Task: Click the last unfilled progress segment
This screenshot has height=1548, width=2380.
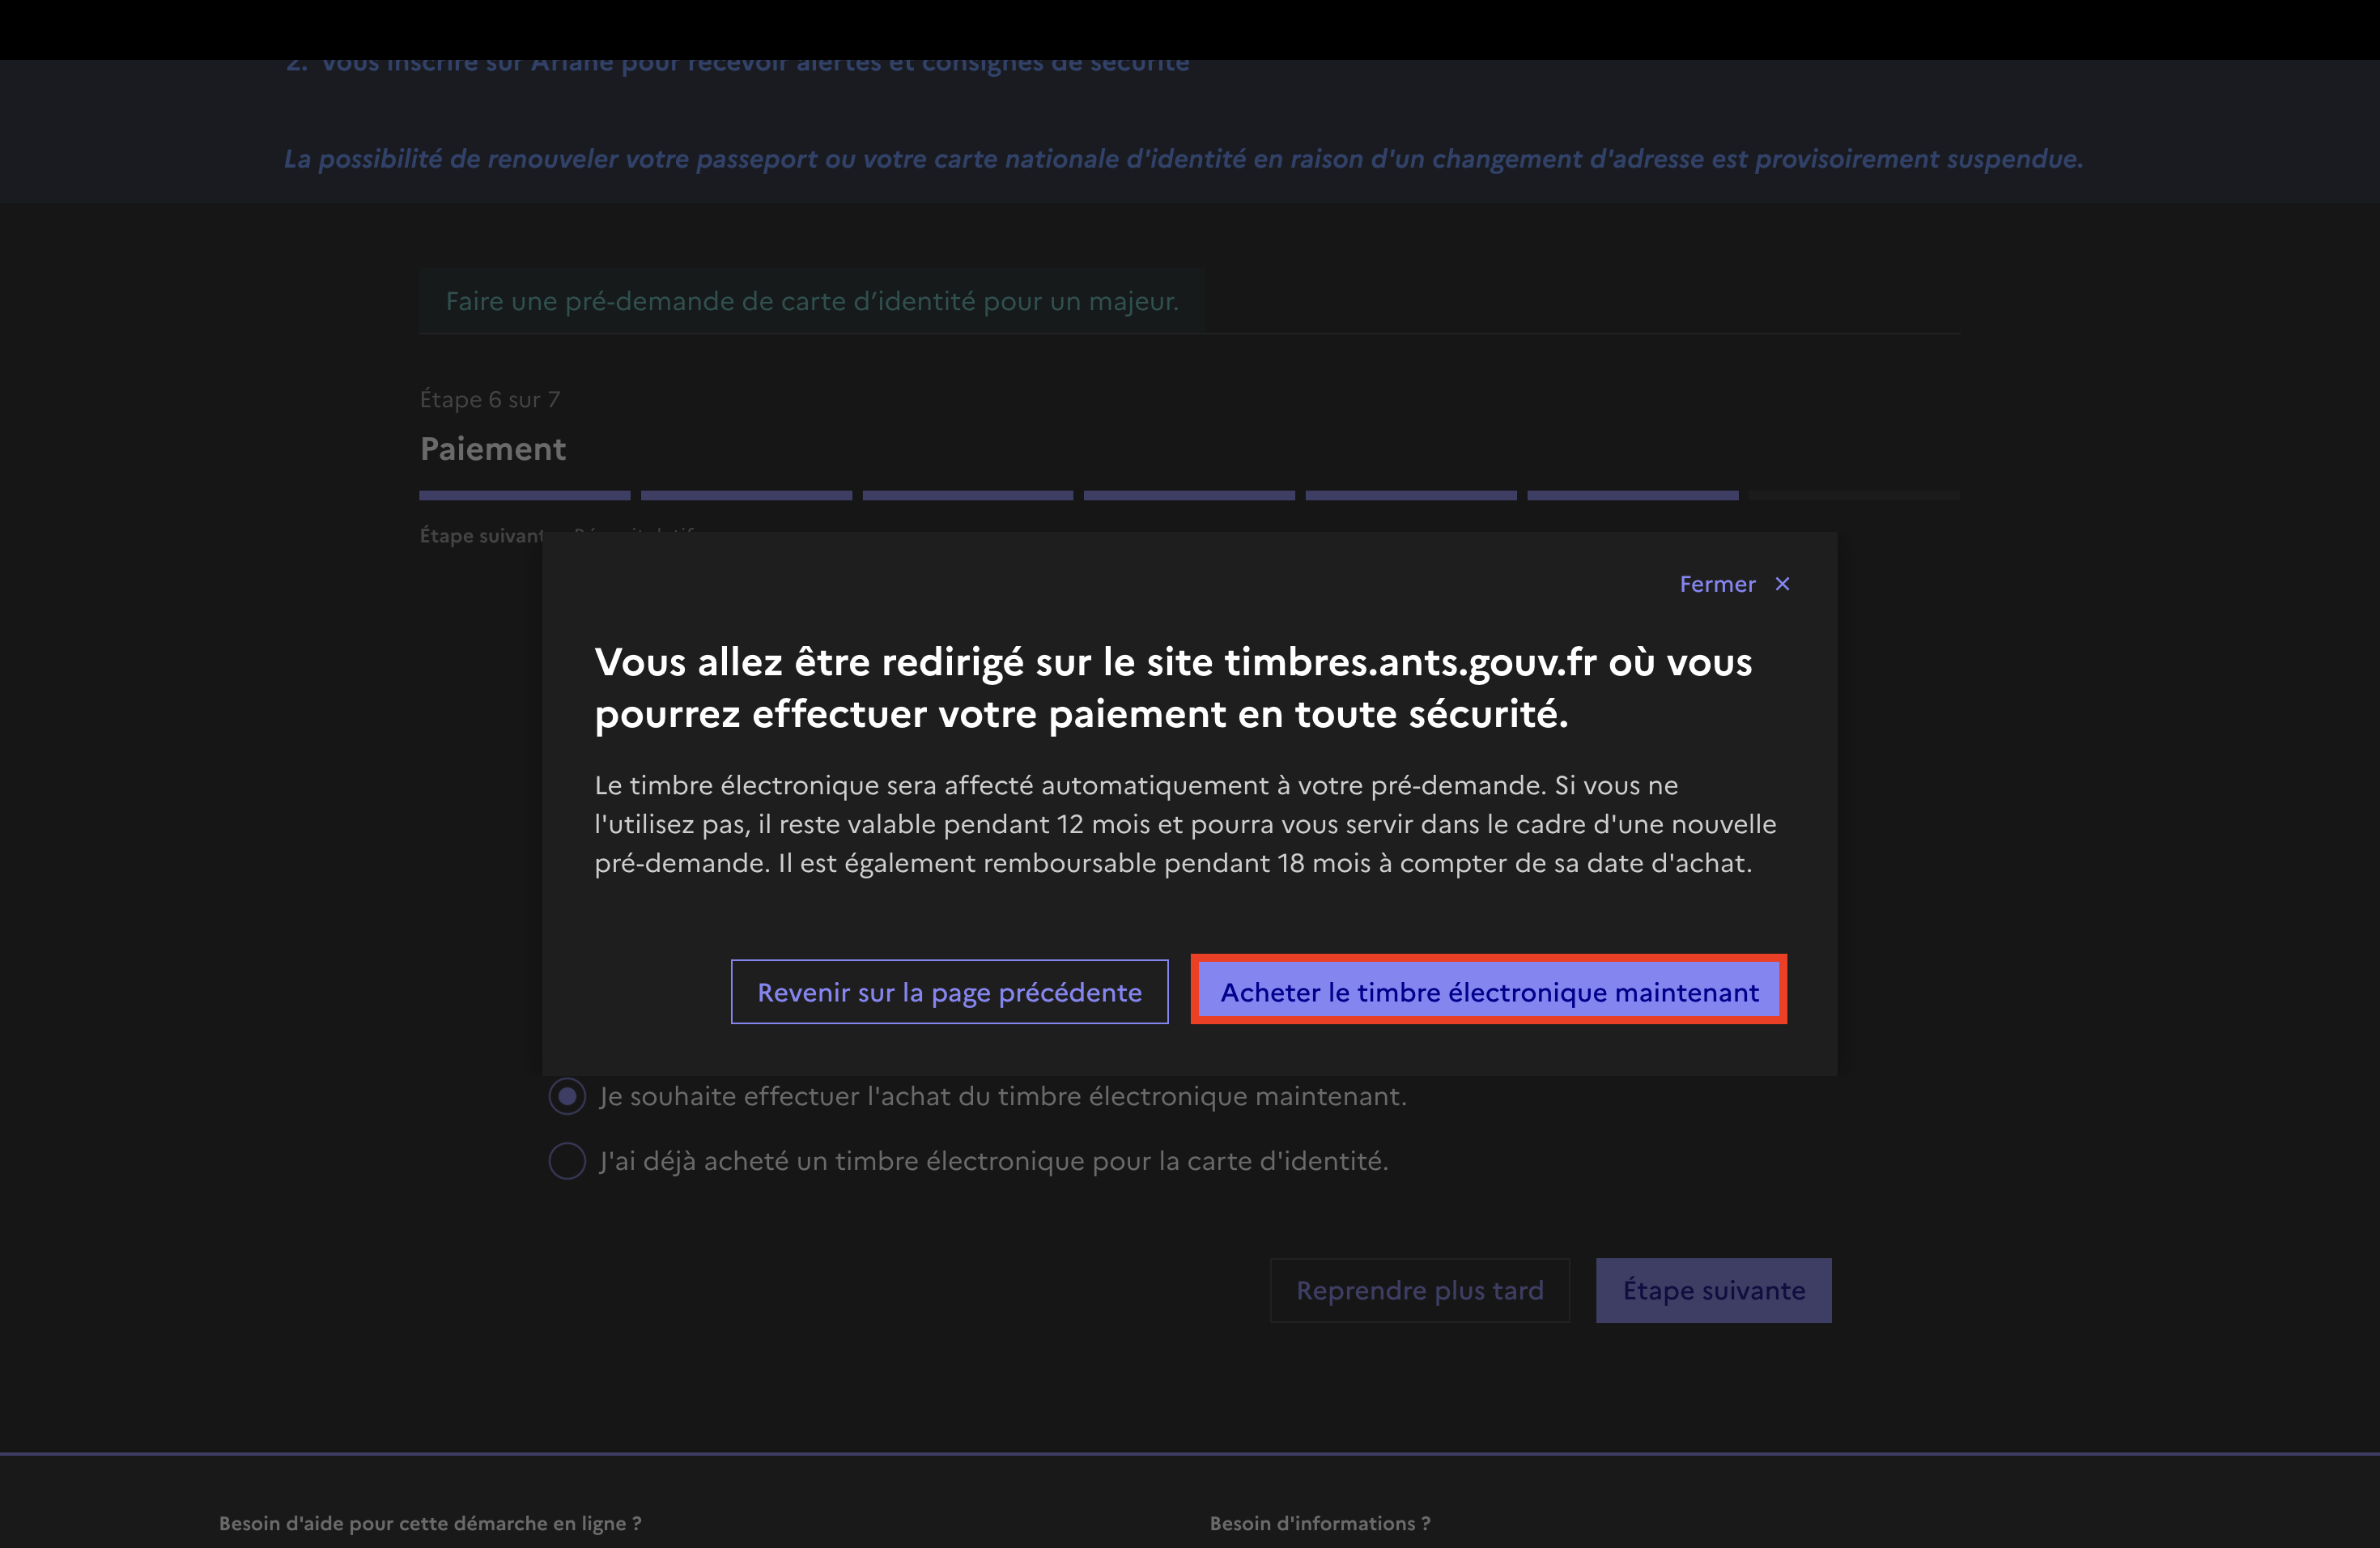Action: (x=1854, y=496)
